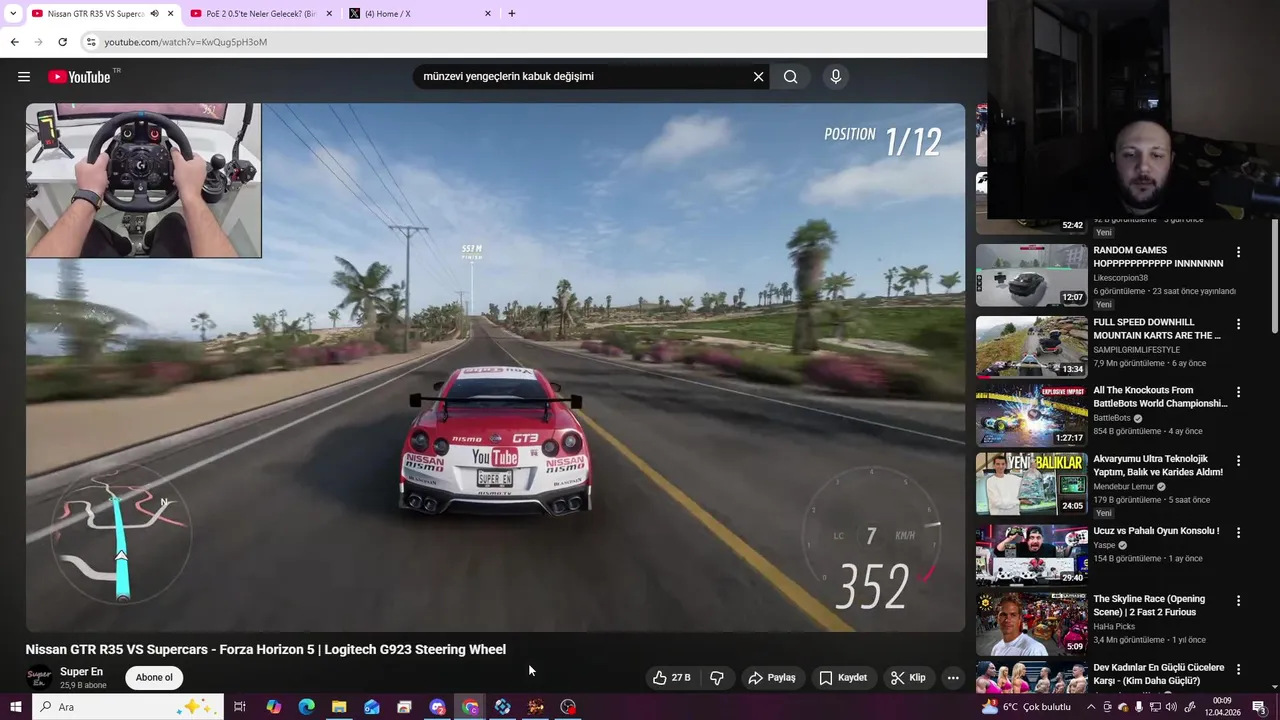This screenshot has width=1280, height=720.
Task: Show hidden system tray icons
Action: [x=1091, y=707]
